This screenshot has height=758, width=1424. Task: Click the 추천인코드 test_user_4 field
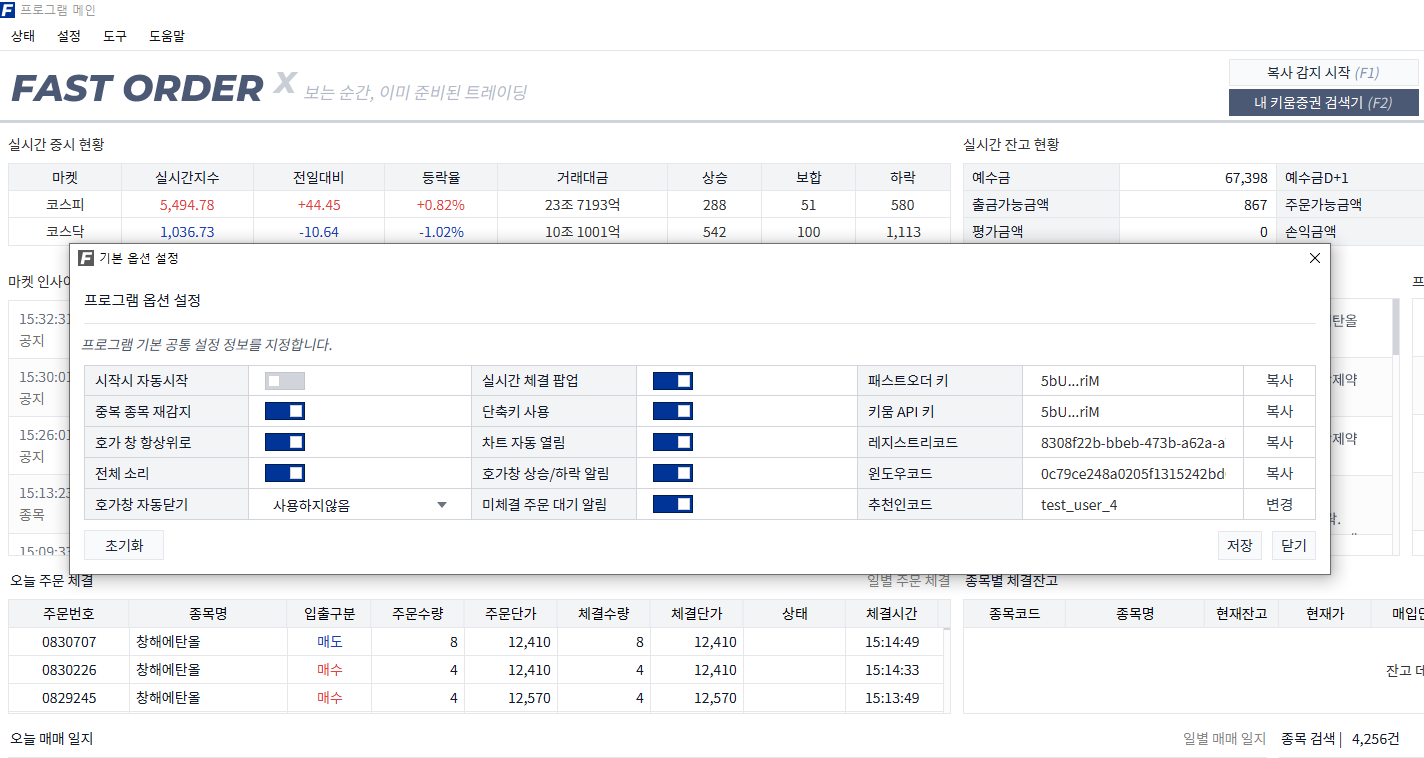coord(1133,505)
